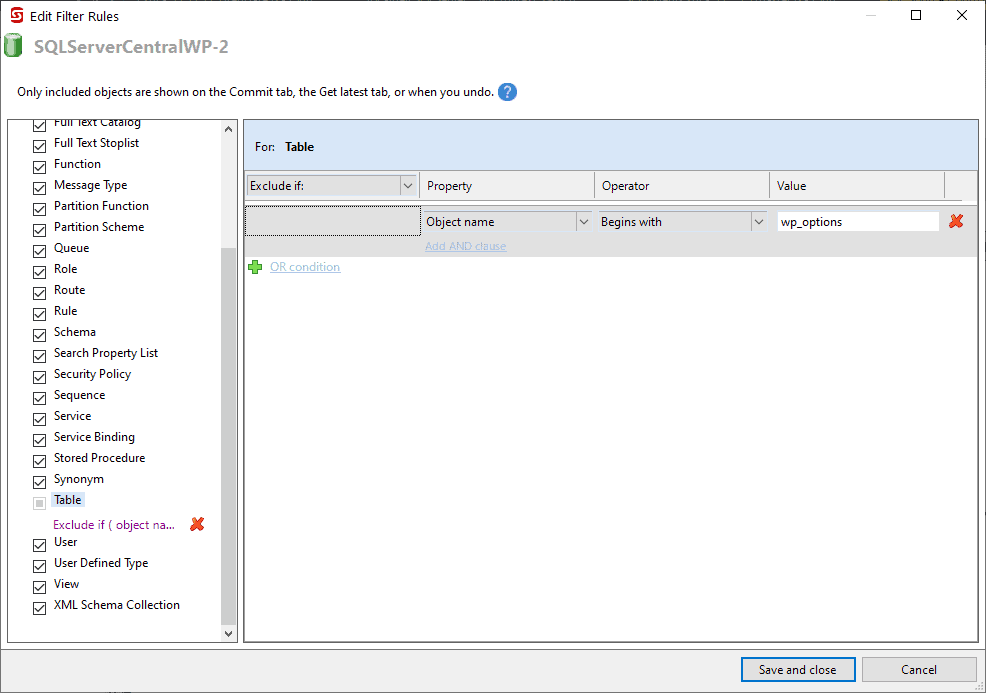Open the Exclude if dropdown

coord(407,186)
